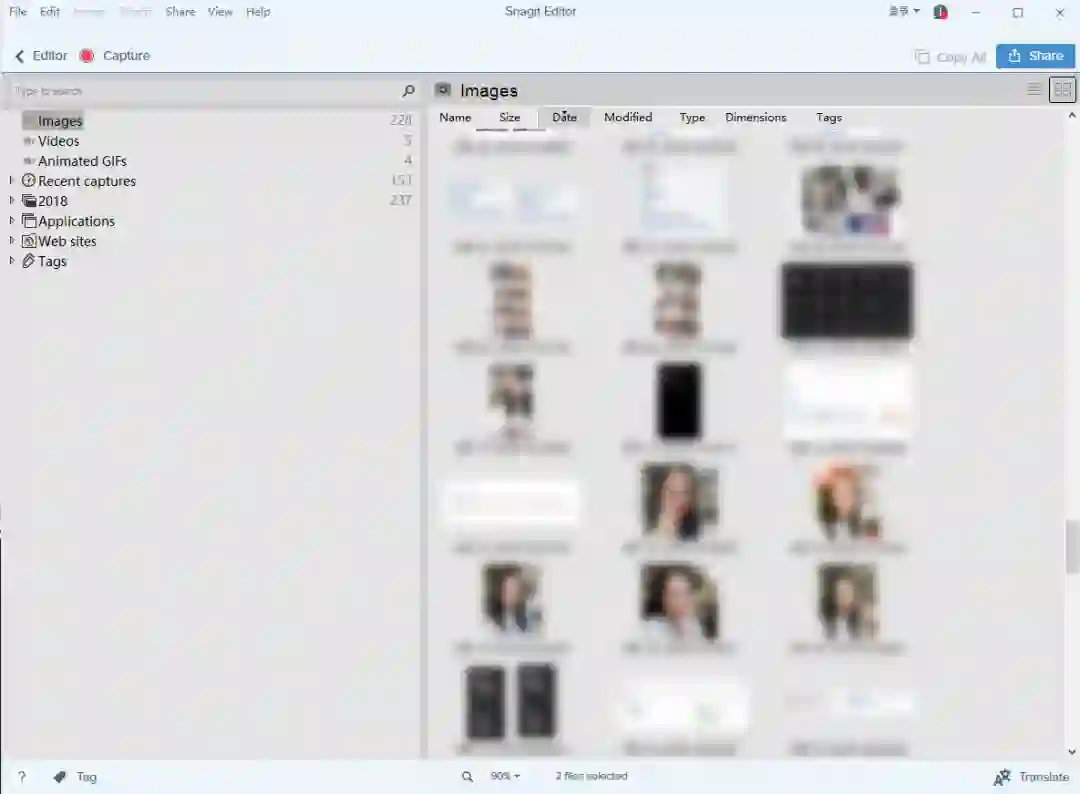Image resolution: width=1080 pixels, height=794 pixels.
Task: Expand the Recent captures tree node
Action: click(12, 180)
